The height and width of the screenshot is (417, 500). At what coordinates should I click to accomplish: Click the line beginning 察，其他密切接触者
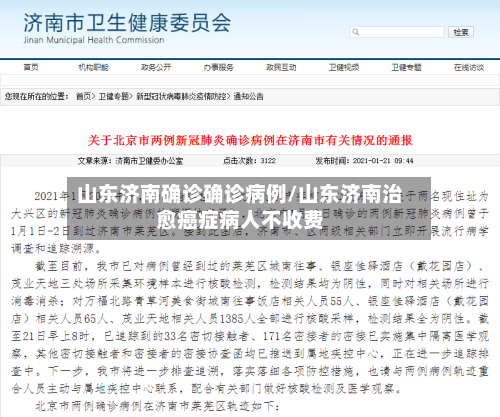pos(250,354)
